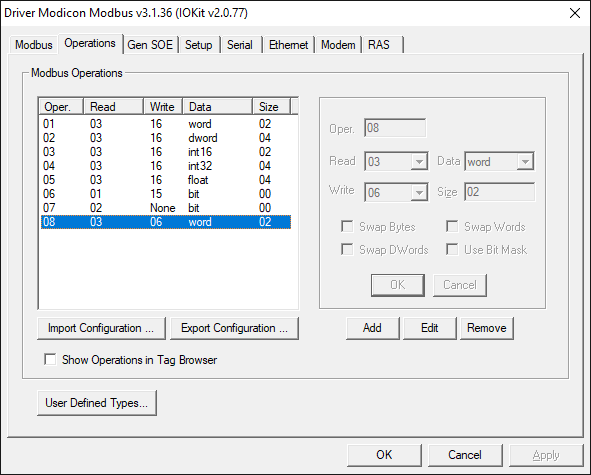
Task: Click OK in the operation editor panel
Action: (398, 285)
